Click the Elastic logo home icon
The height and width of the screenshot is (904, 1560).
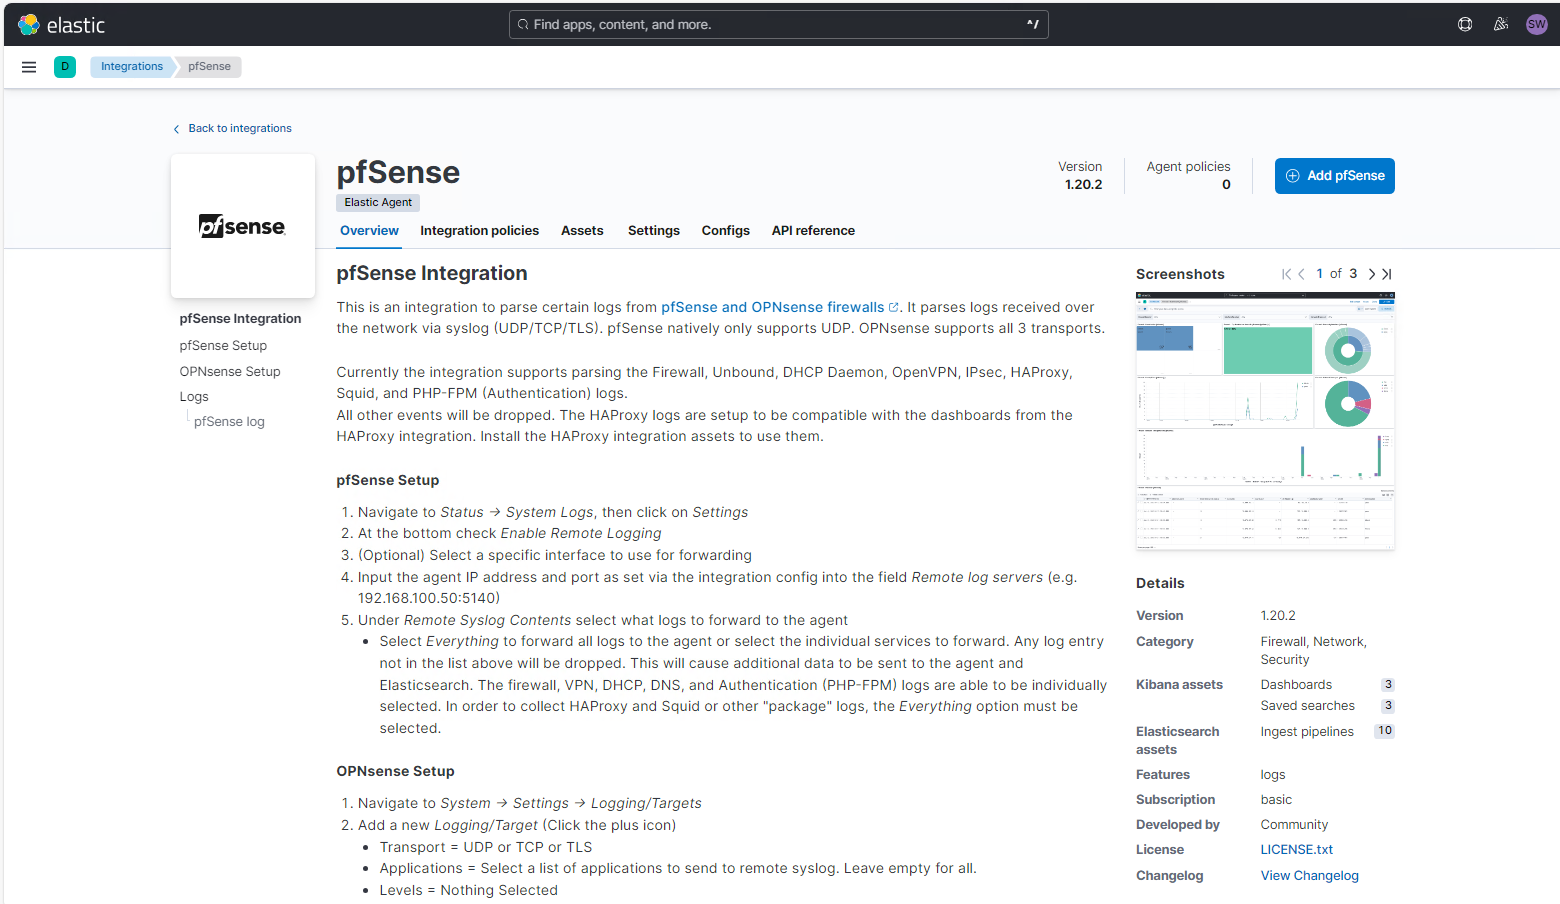click(29, 25)
